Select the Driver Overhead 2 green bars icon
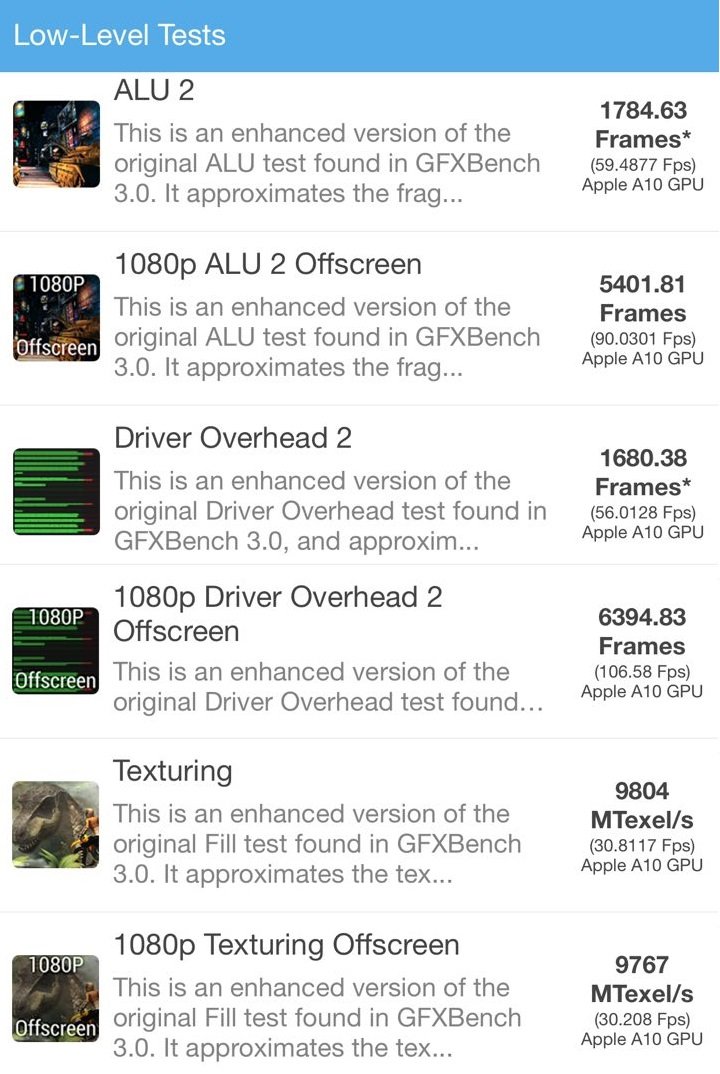 [56, 492]
